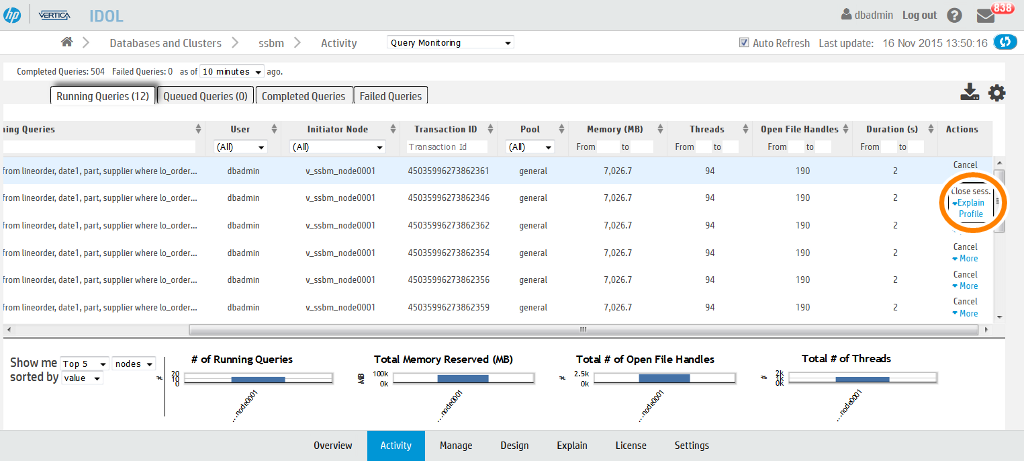Click the blue refresh icon

pyautogui.click(x=1005, y=43)
